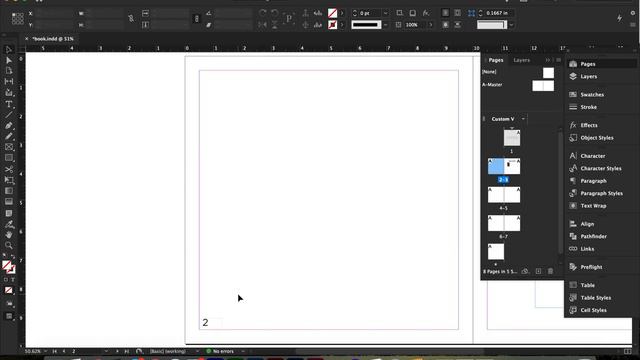Open the preflight profile dropdown
The height and width of the screenshot is (360, 640).
[197, 351]
